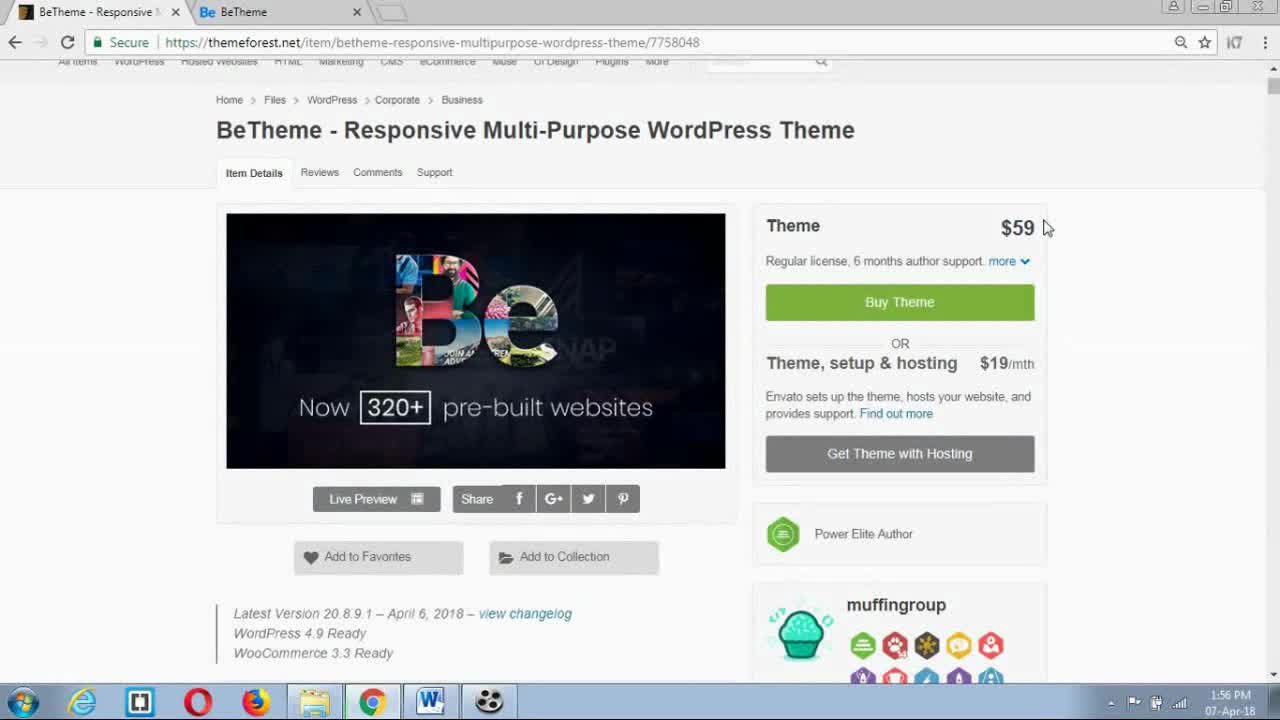Open Opera browser from the taskbar
1280x720 pixels.
[x=198, y=702]
